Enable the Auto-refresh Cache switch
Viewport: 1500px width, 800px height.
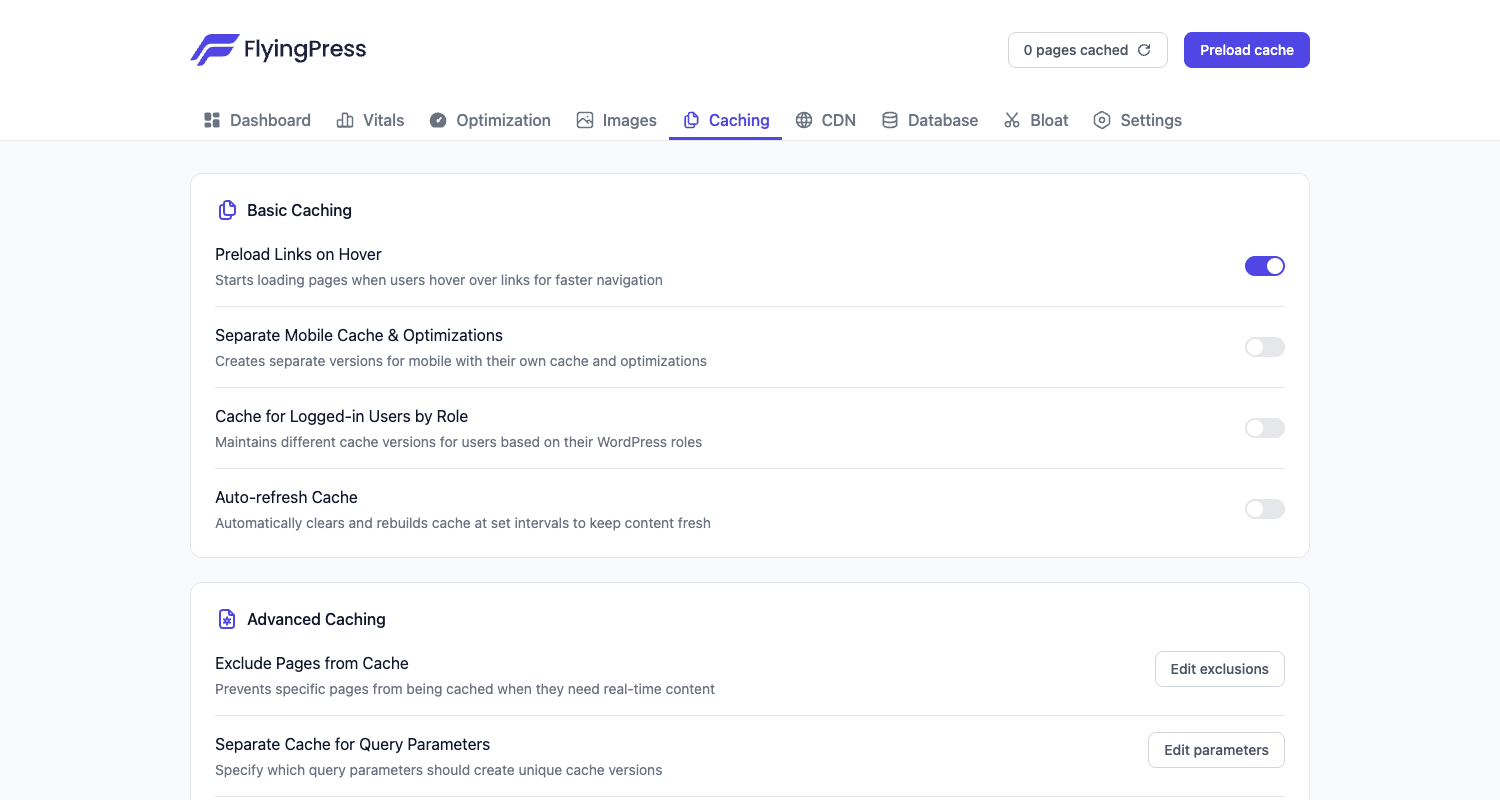[1265, 509]
